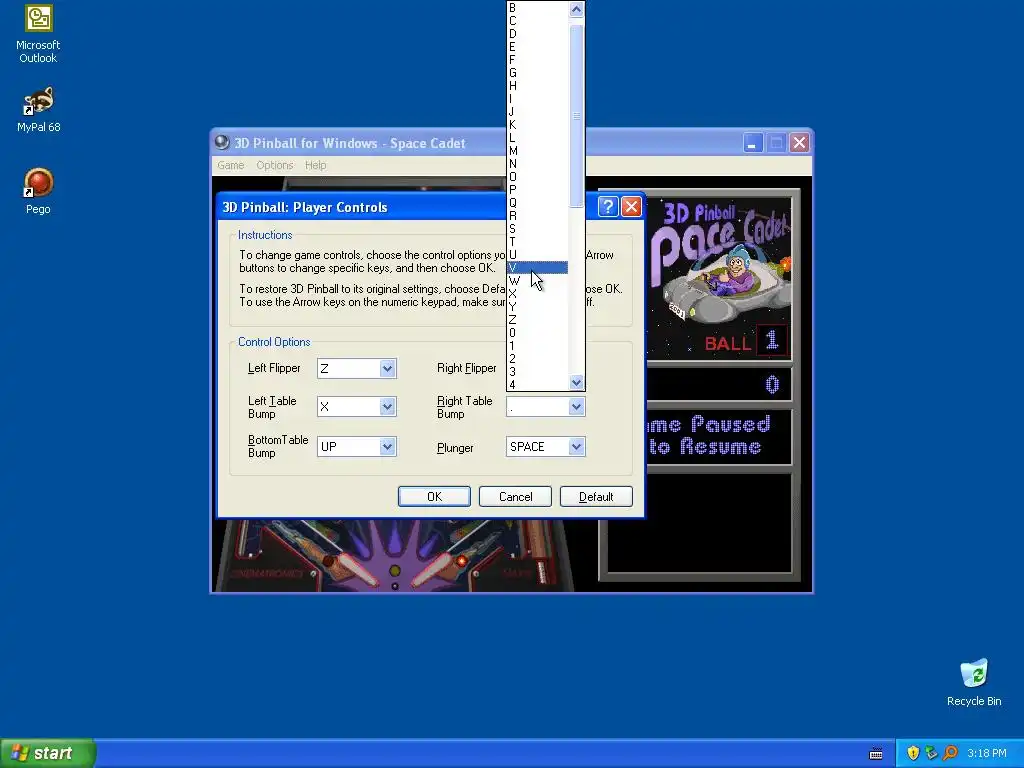This screenshot has height=768, width=1024.
Task: Expand the Left Table Bump dropdown
Action: click(x=387, y=407)
